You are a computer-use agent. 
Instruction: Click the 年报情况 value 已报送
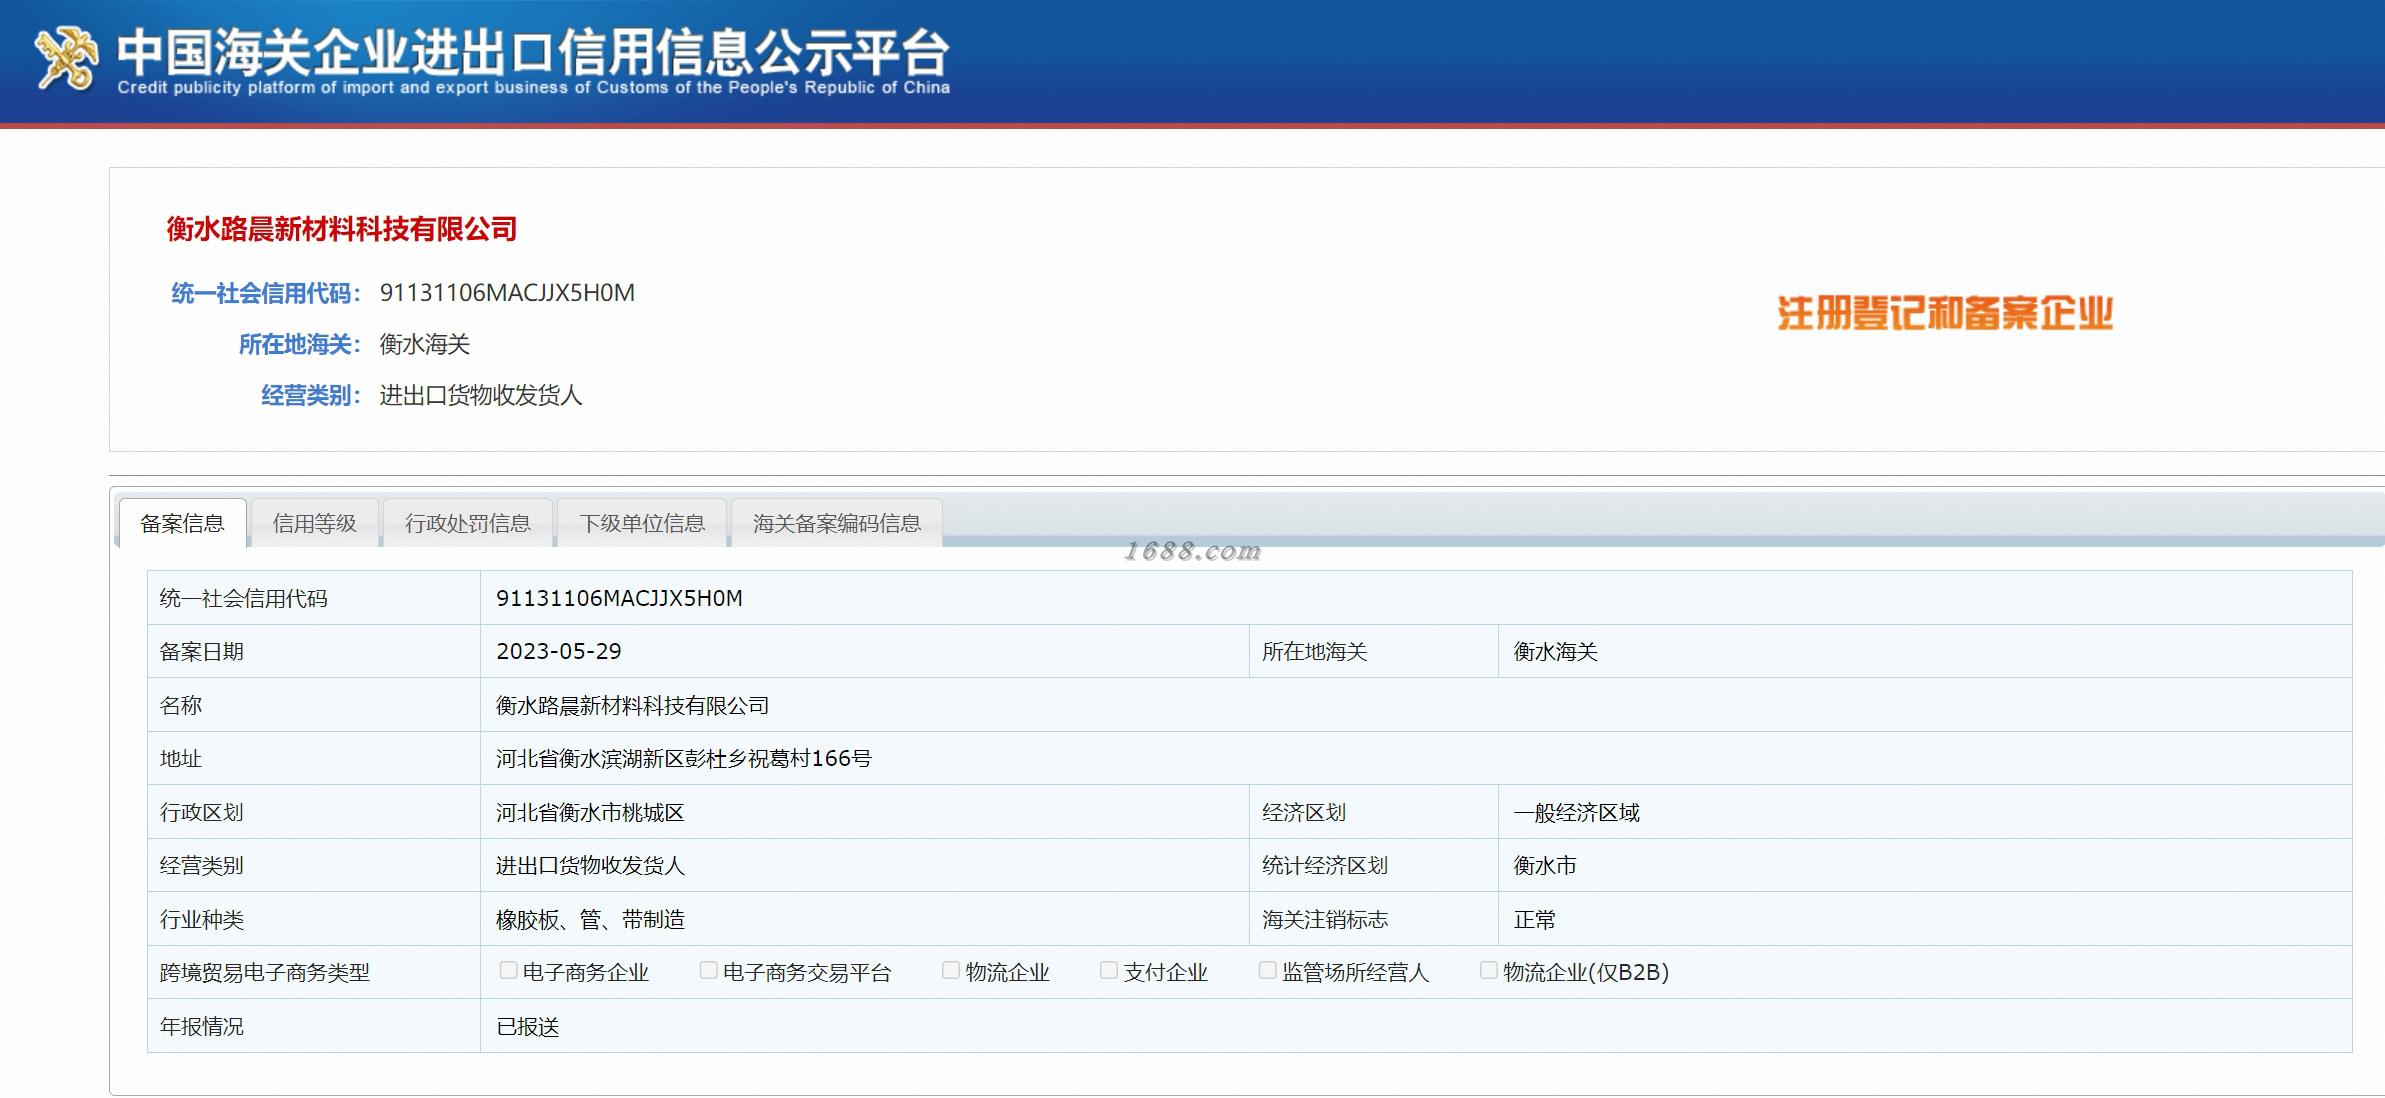click(x=527, y=1027)
